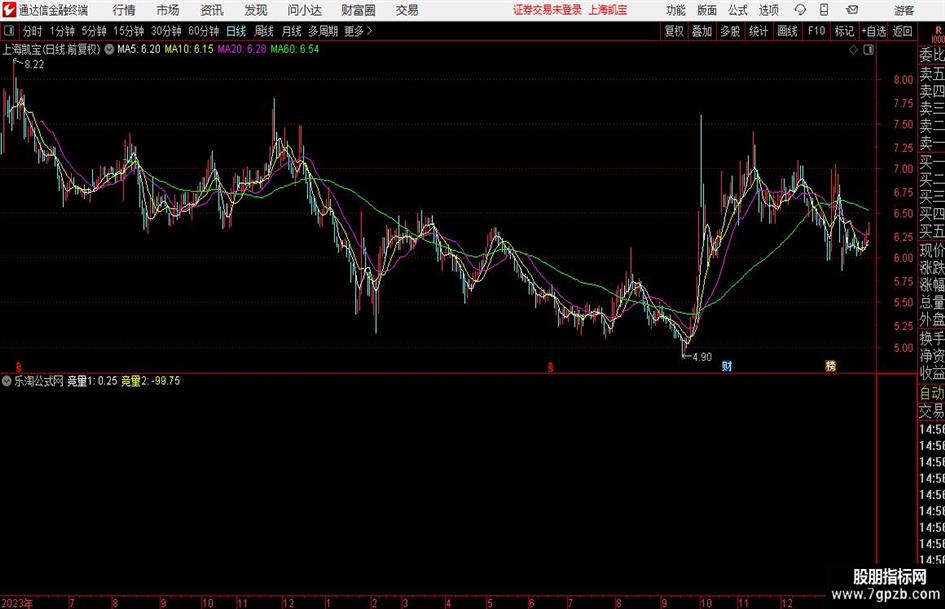945x609 pixels.
Task: Select the 周线 weekly period tab
Action: click(263, 31)
